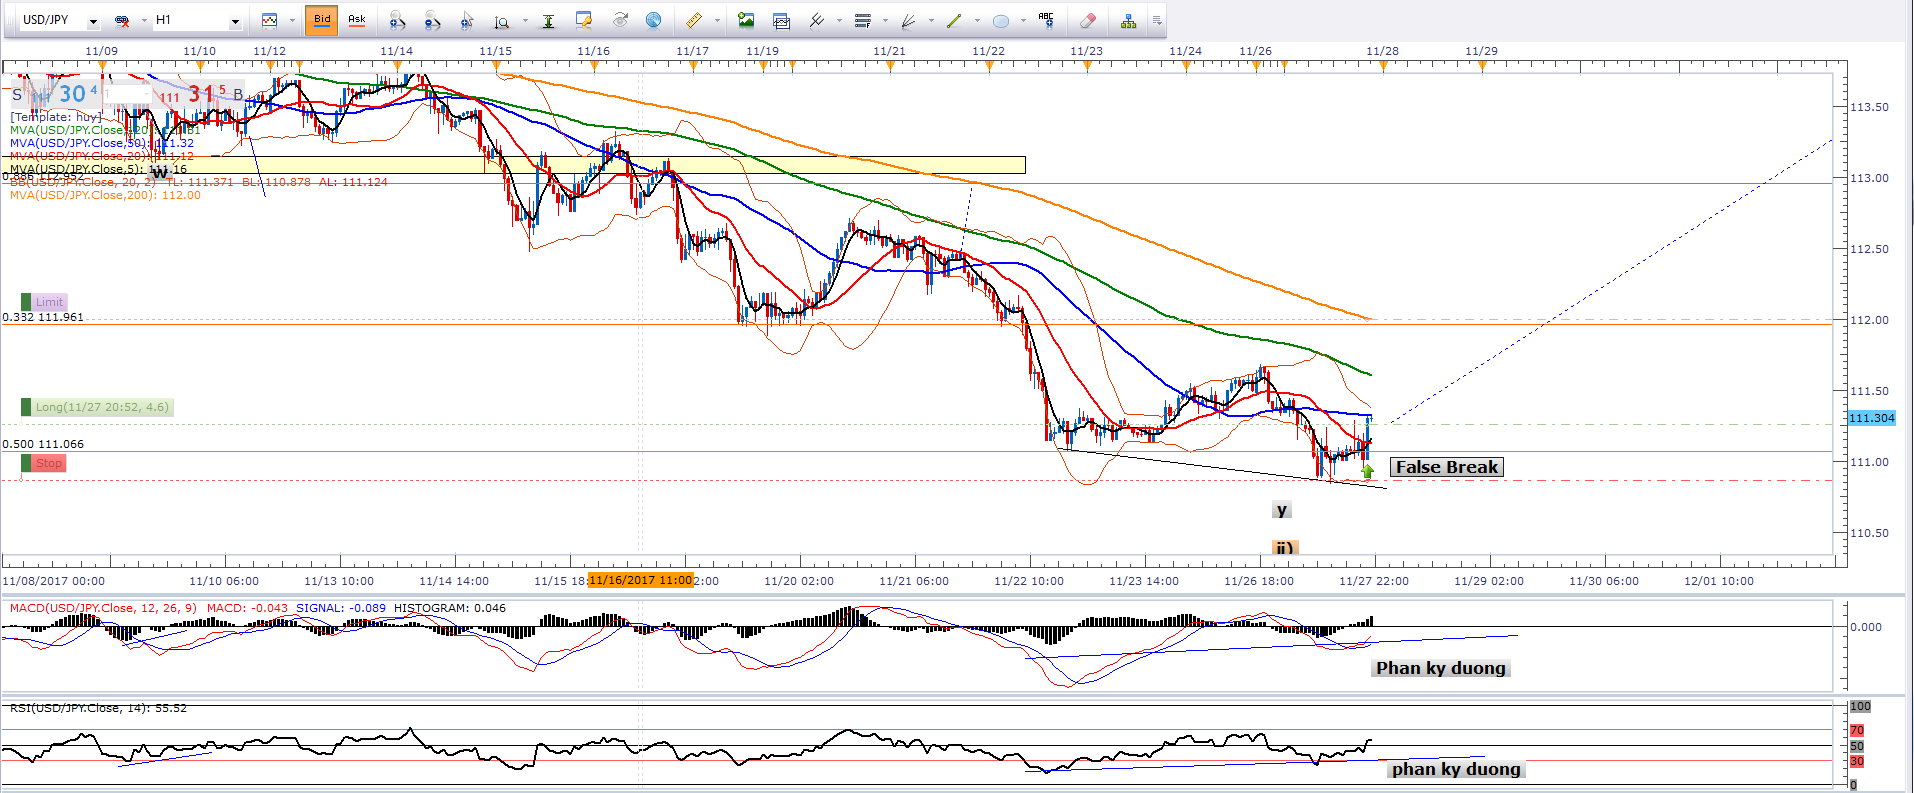Select the eraser tool in the toolbar
The height and width of the screenshot is (793, 1914).
(1088, 20)
